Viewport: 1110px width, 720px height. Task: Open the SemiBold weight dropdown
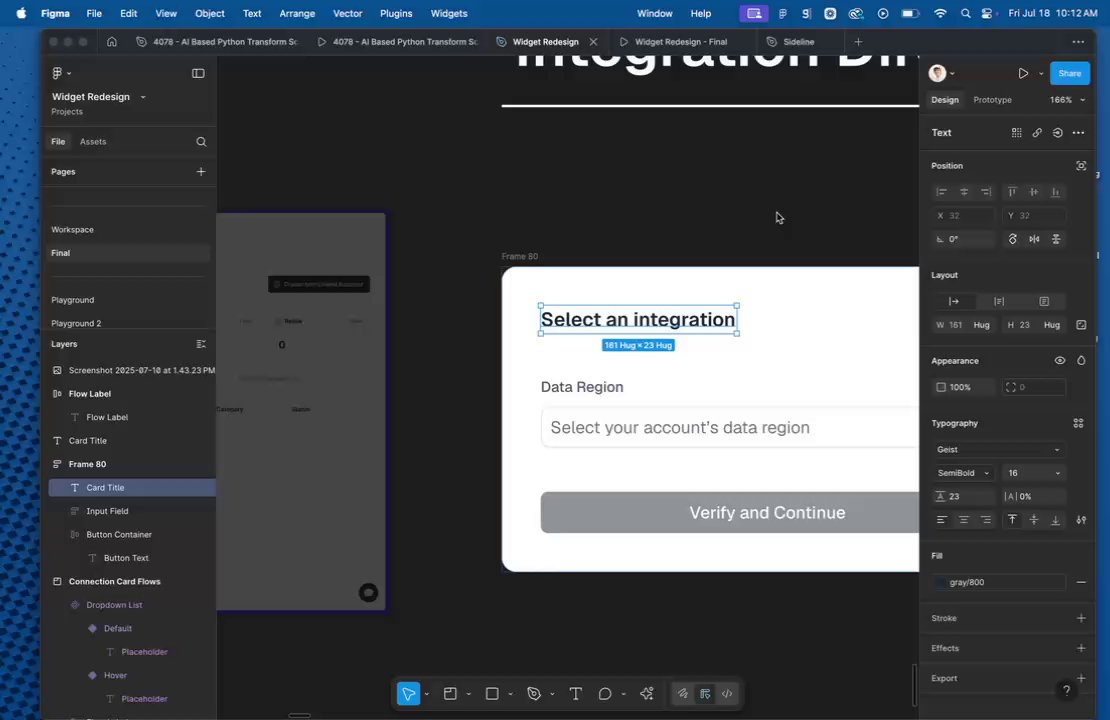(x=963, y=473)
